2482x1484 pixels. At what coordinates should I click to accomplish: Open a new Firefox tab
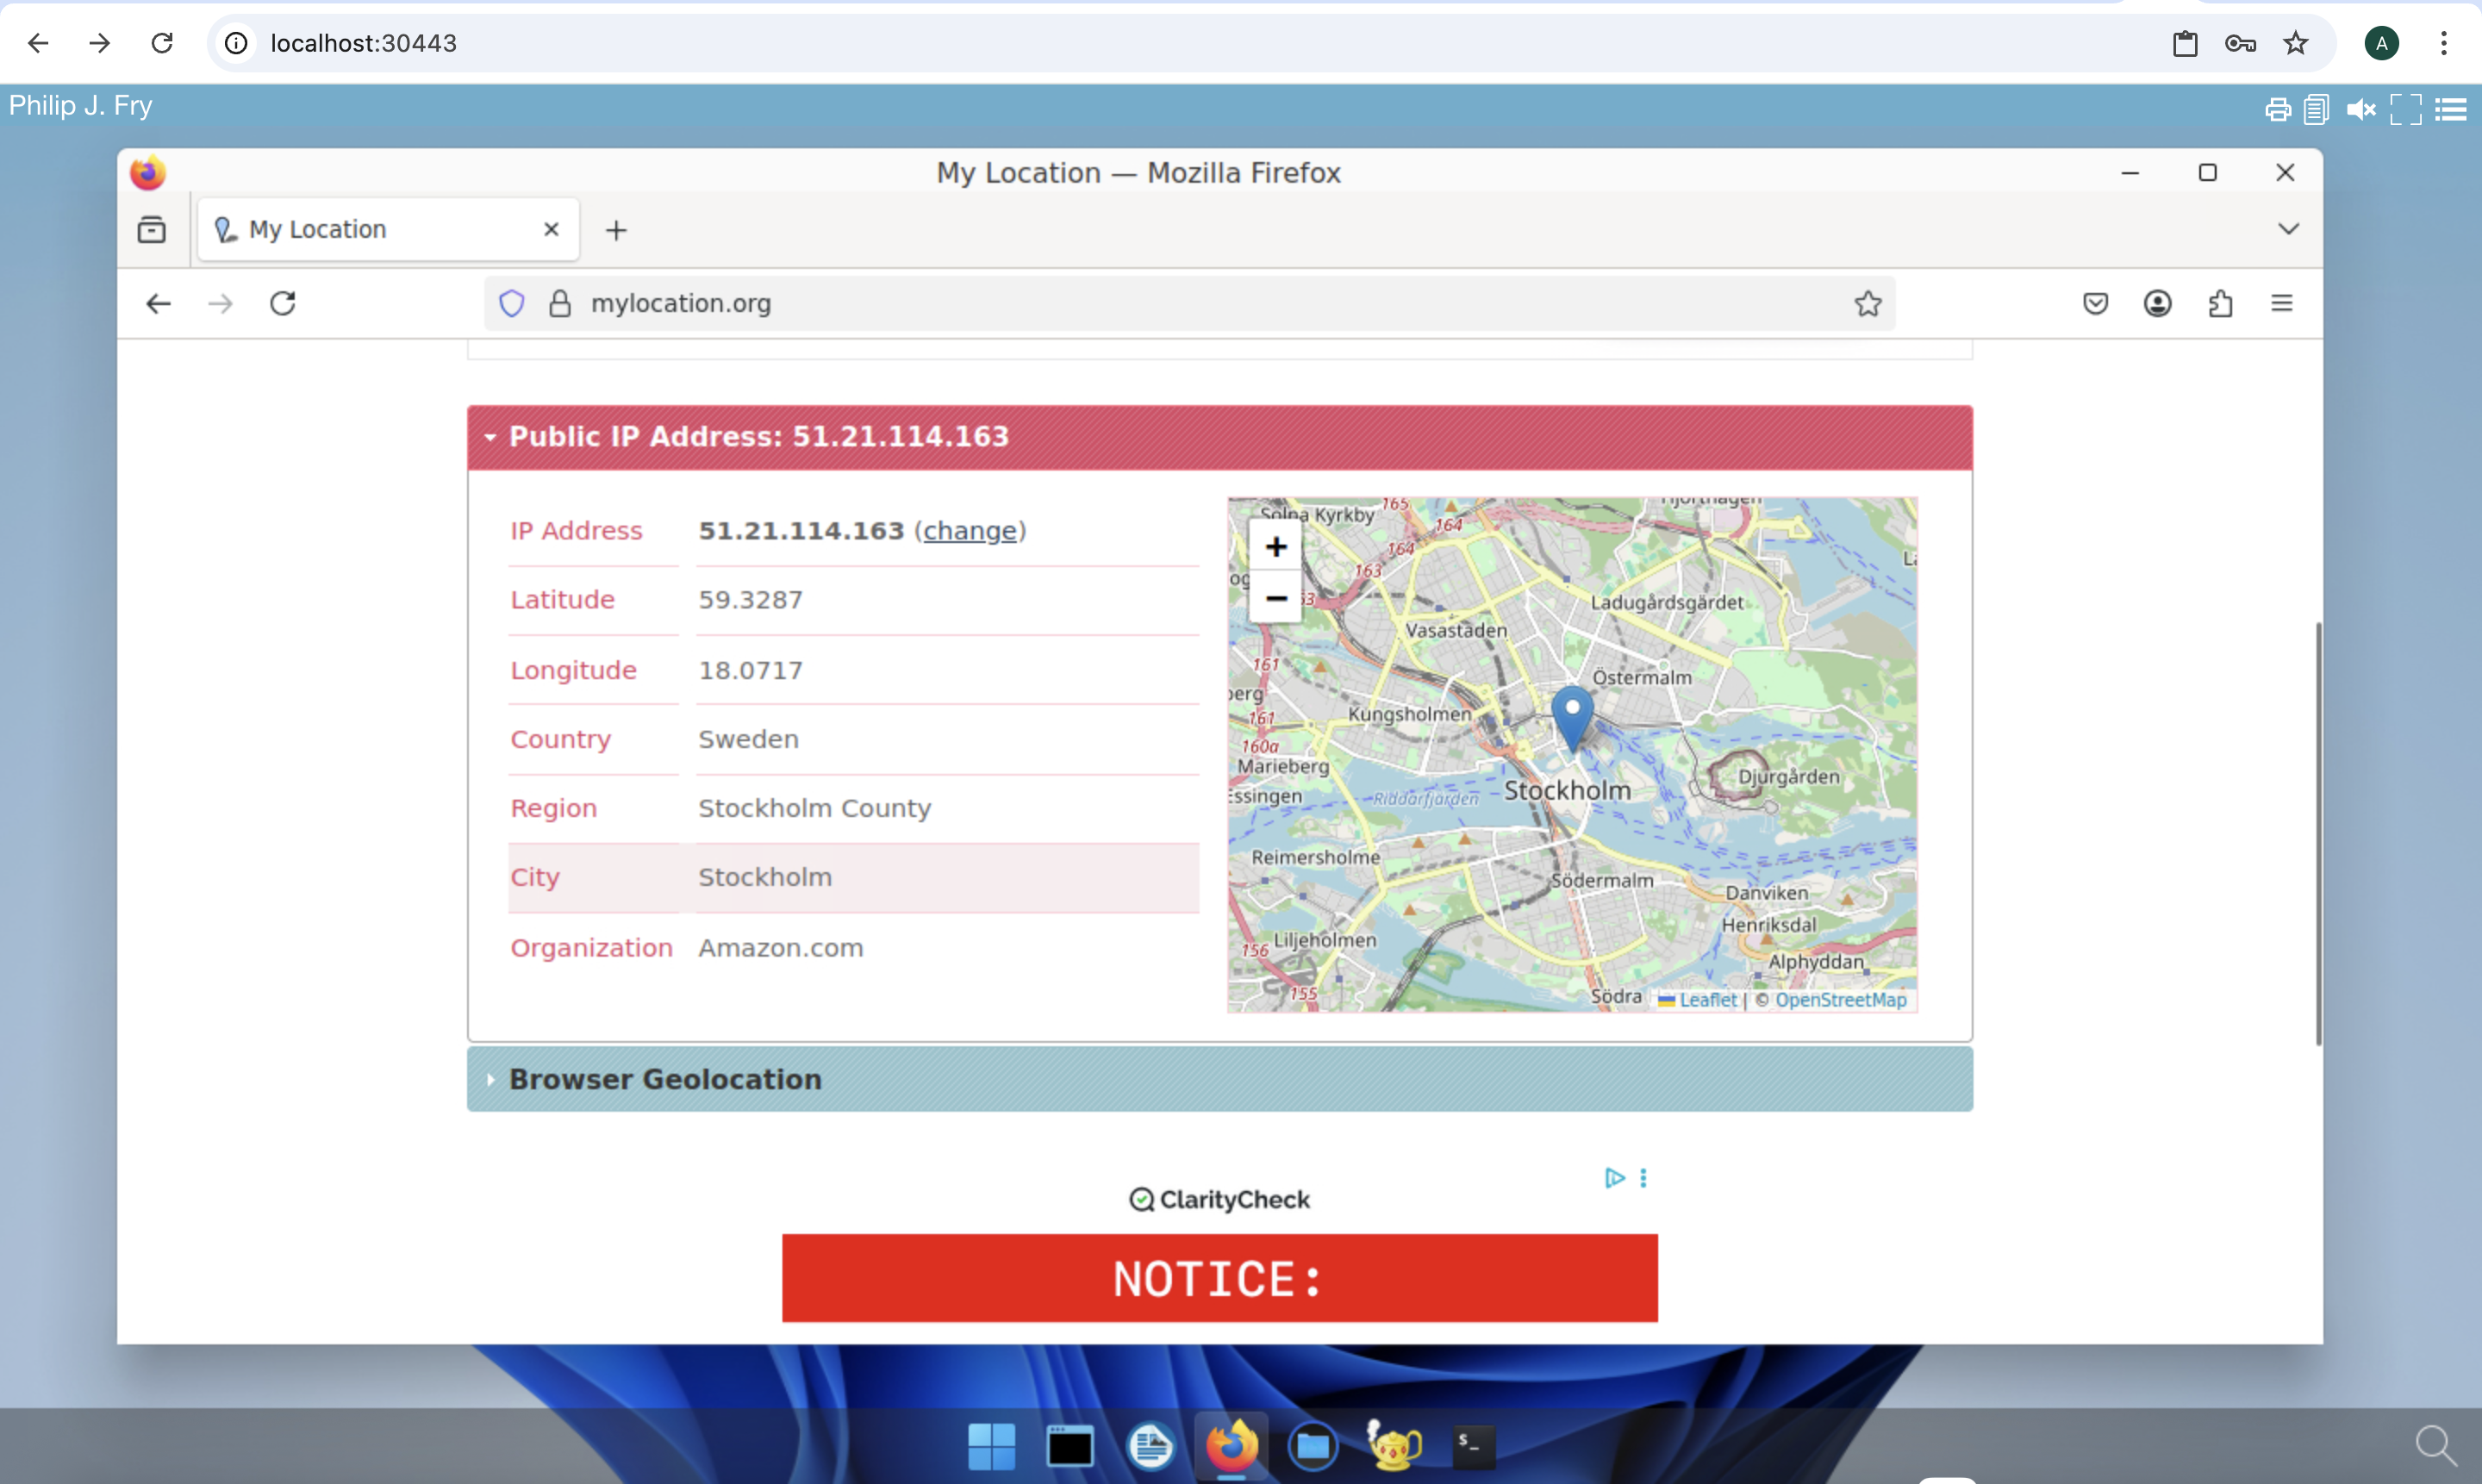tap(616, 231)
